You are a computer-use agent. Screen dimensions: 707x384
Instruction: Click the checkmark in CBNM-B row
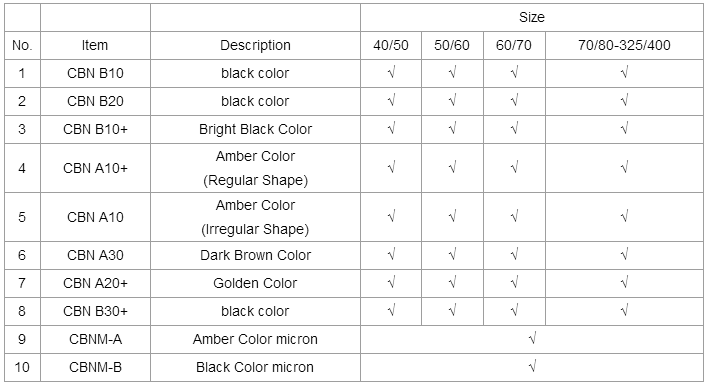click(x=533, y=367)
